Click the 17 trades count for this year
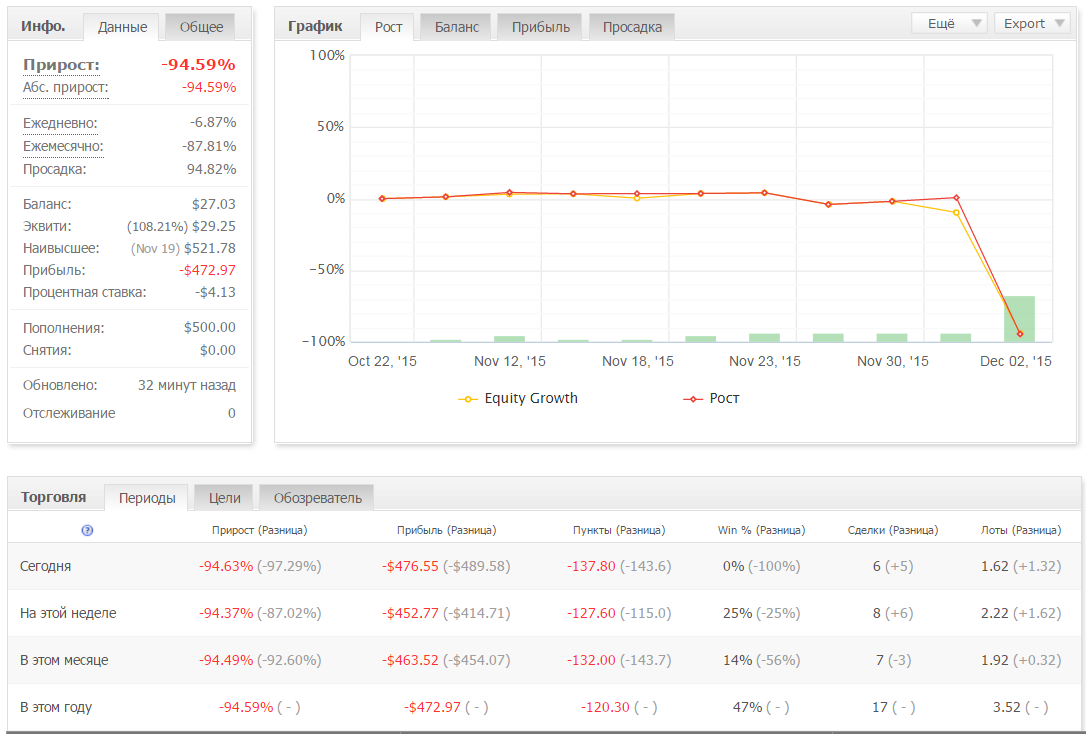1086x734 pixels. (x=880, y=708)
